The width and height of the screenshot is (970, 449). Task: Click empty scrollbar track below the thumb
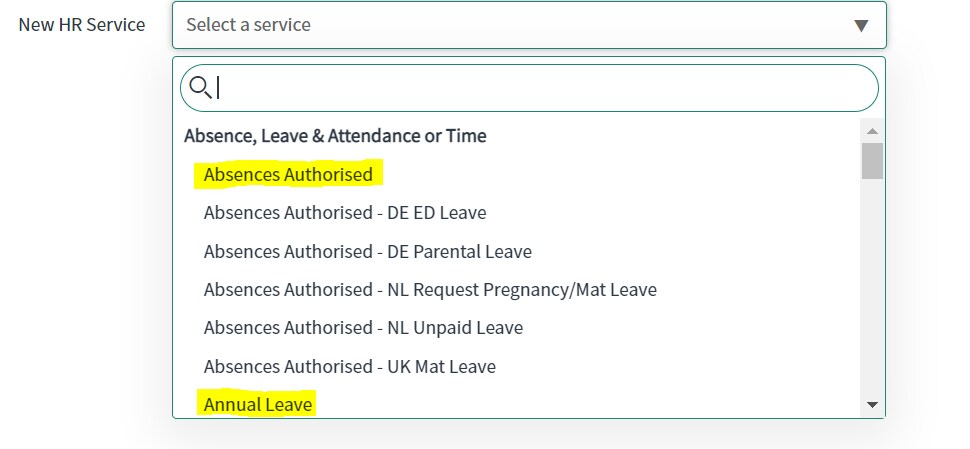point(872,288)
